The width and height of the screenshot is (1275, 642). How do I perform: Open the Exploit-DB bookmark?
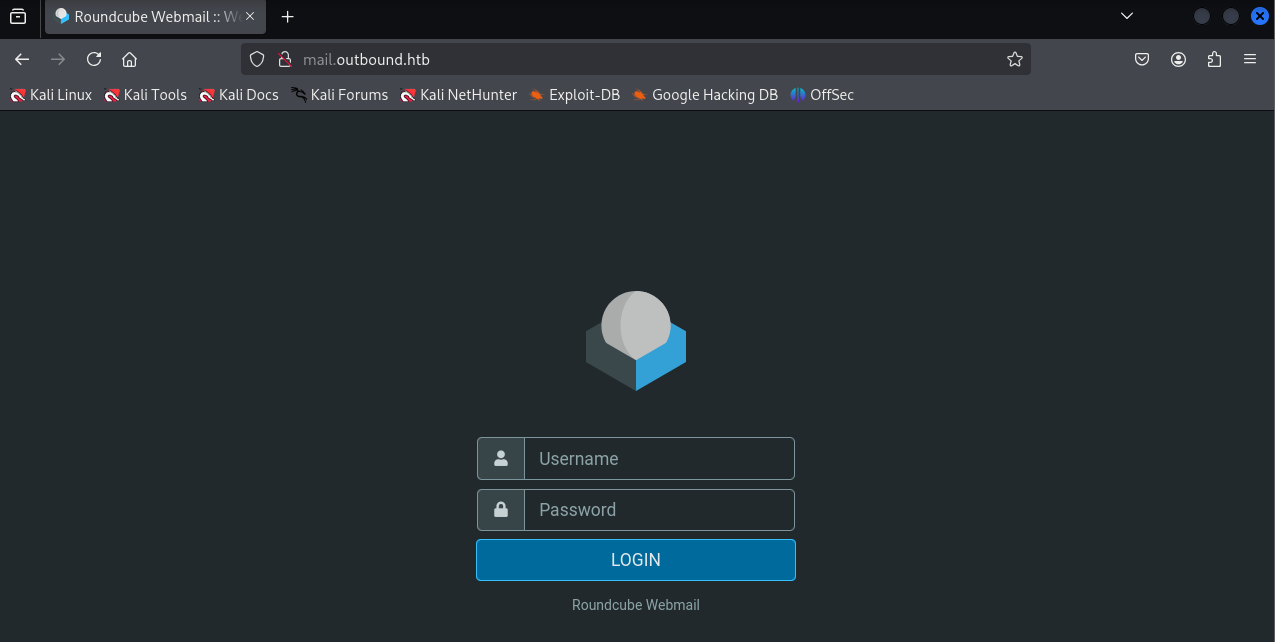click(x=575, y=95)
